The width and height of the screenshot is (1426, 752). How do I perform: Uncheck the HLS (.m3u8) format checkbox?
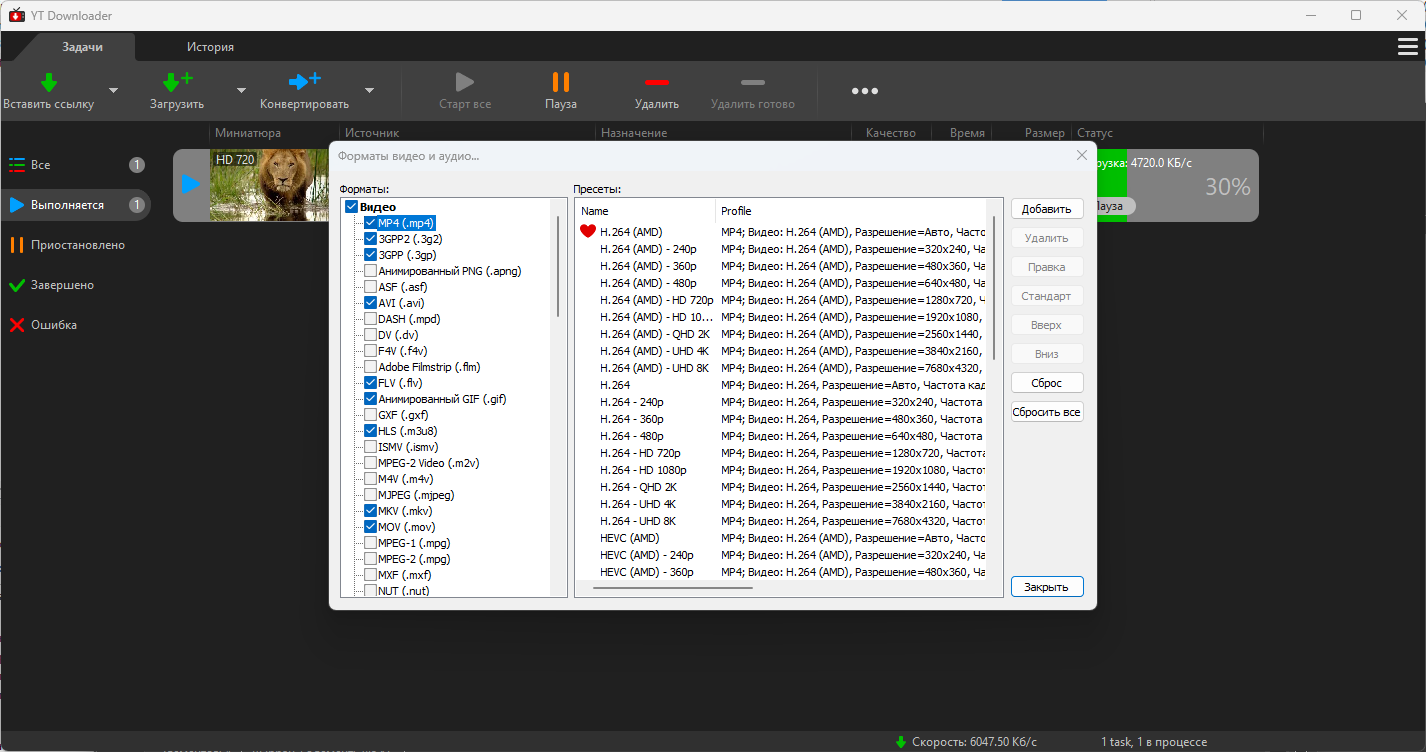[371, 431]
